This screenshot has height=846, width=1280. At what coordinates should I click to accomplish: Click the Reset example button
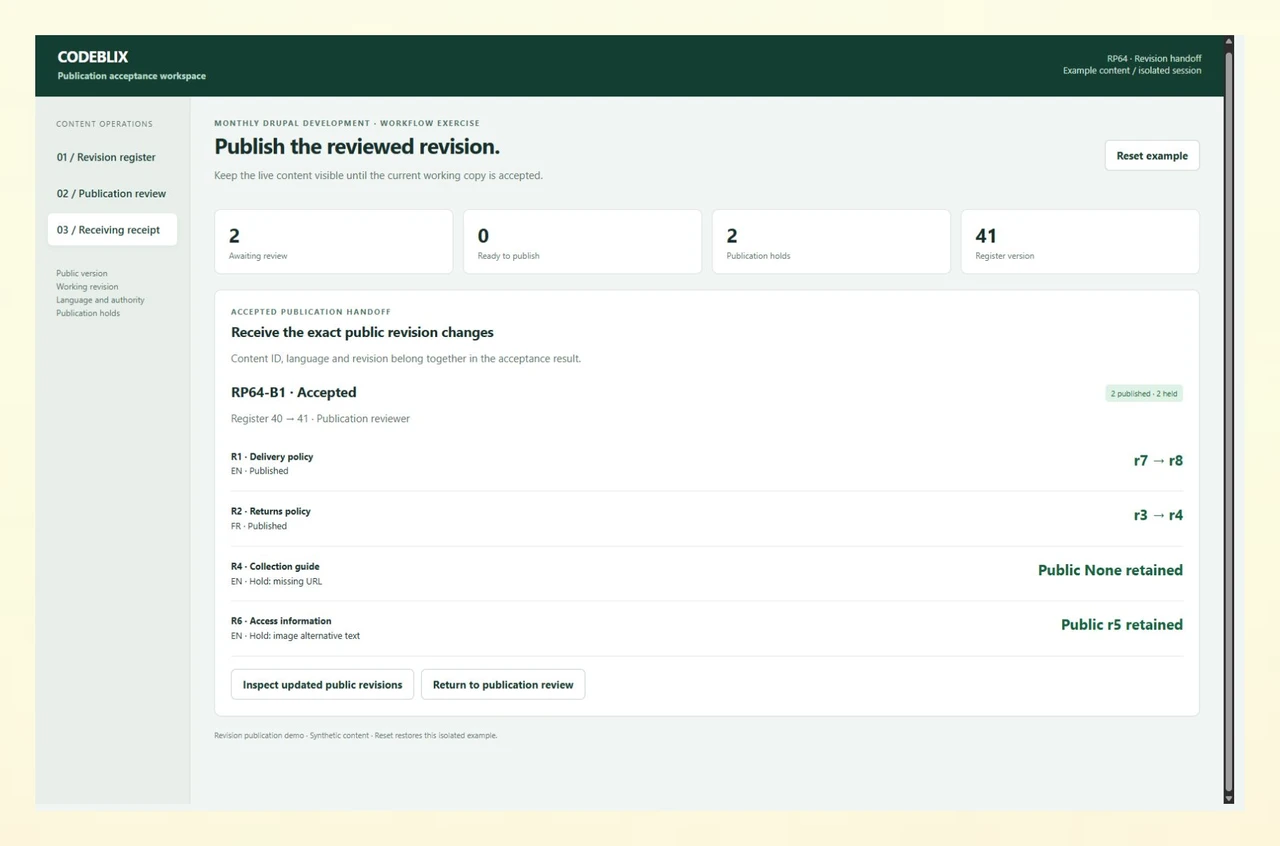[x=1152, y=156]
